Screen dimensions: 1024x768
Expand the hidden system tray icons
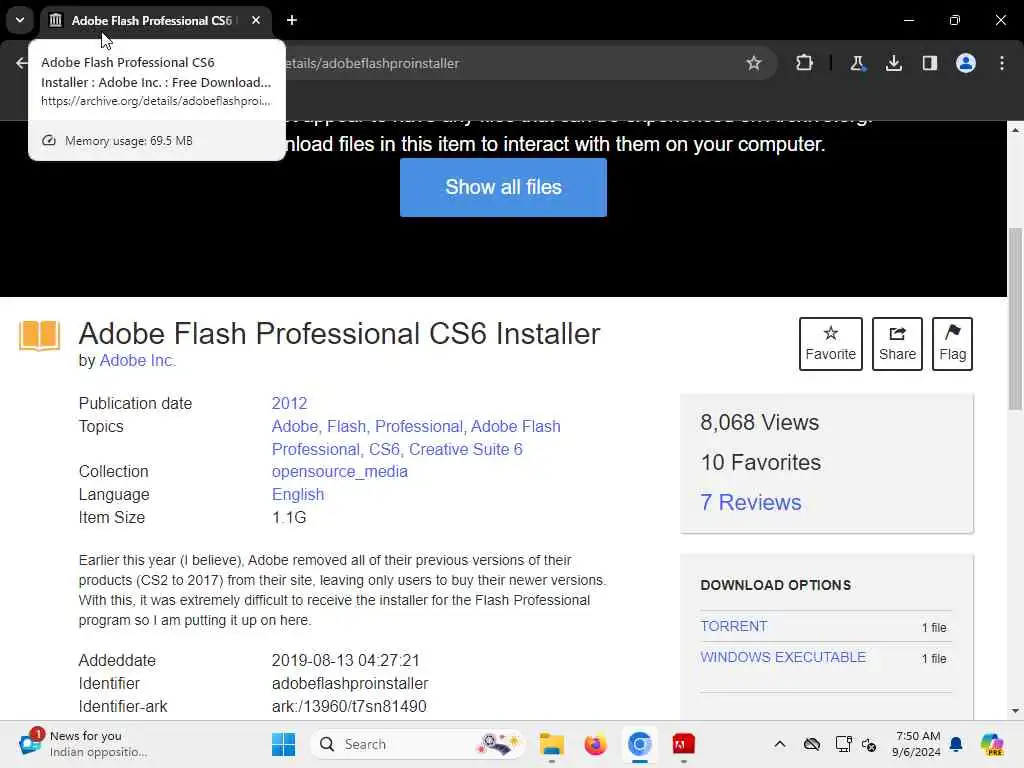pyautogui.click(x=780, y=744)
